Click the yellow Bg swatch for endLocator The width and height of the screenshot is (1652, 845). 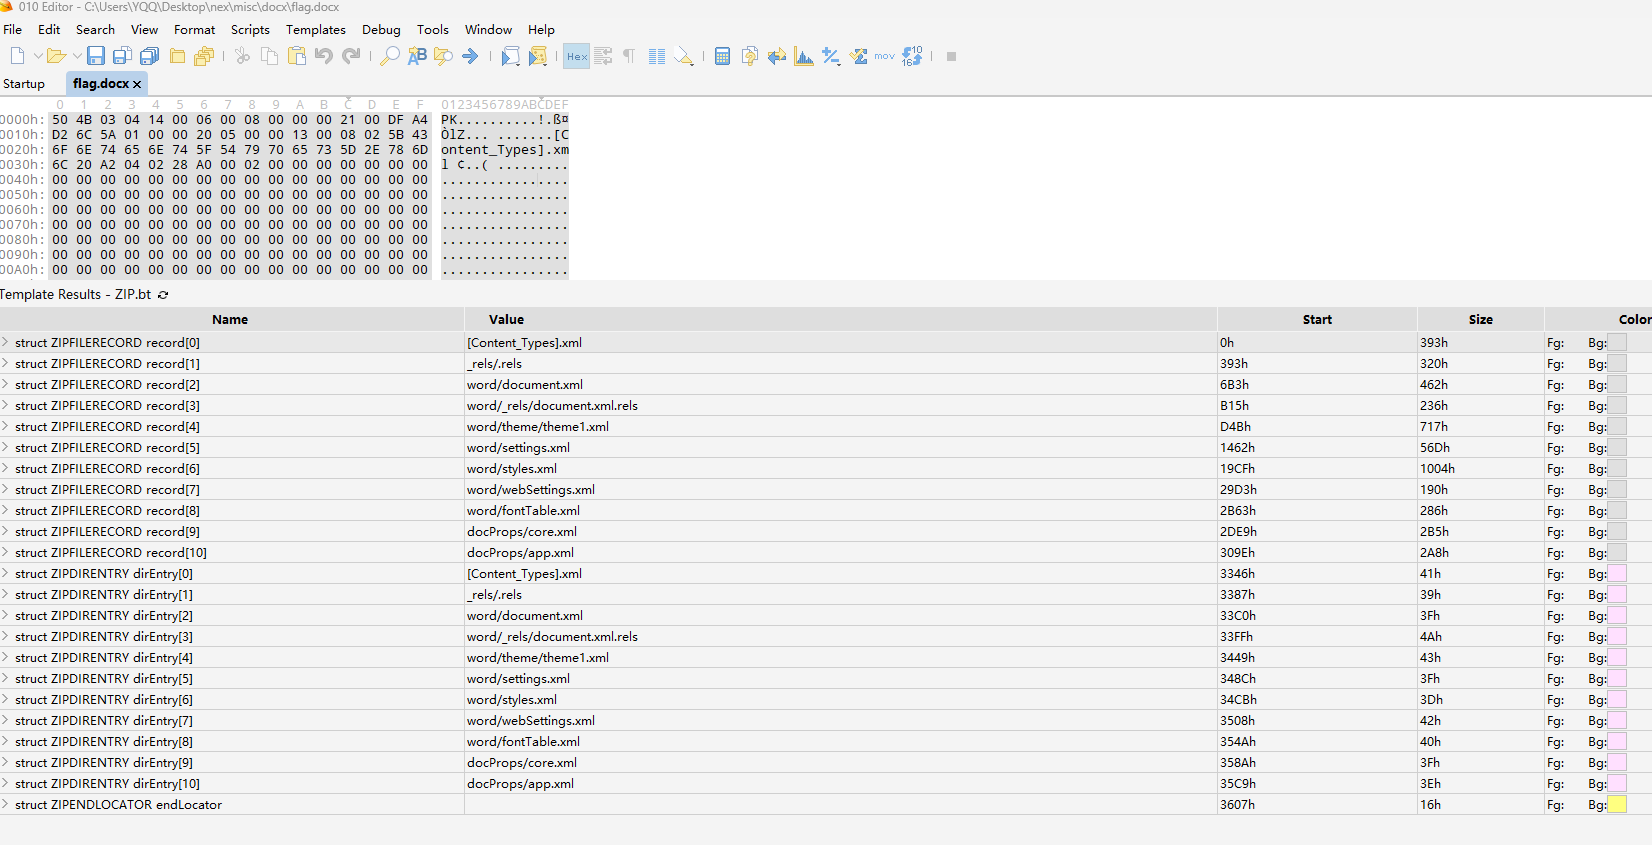tap(1616, 805)
